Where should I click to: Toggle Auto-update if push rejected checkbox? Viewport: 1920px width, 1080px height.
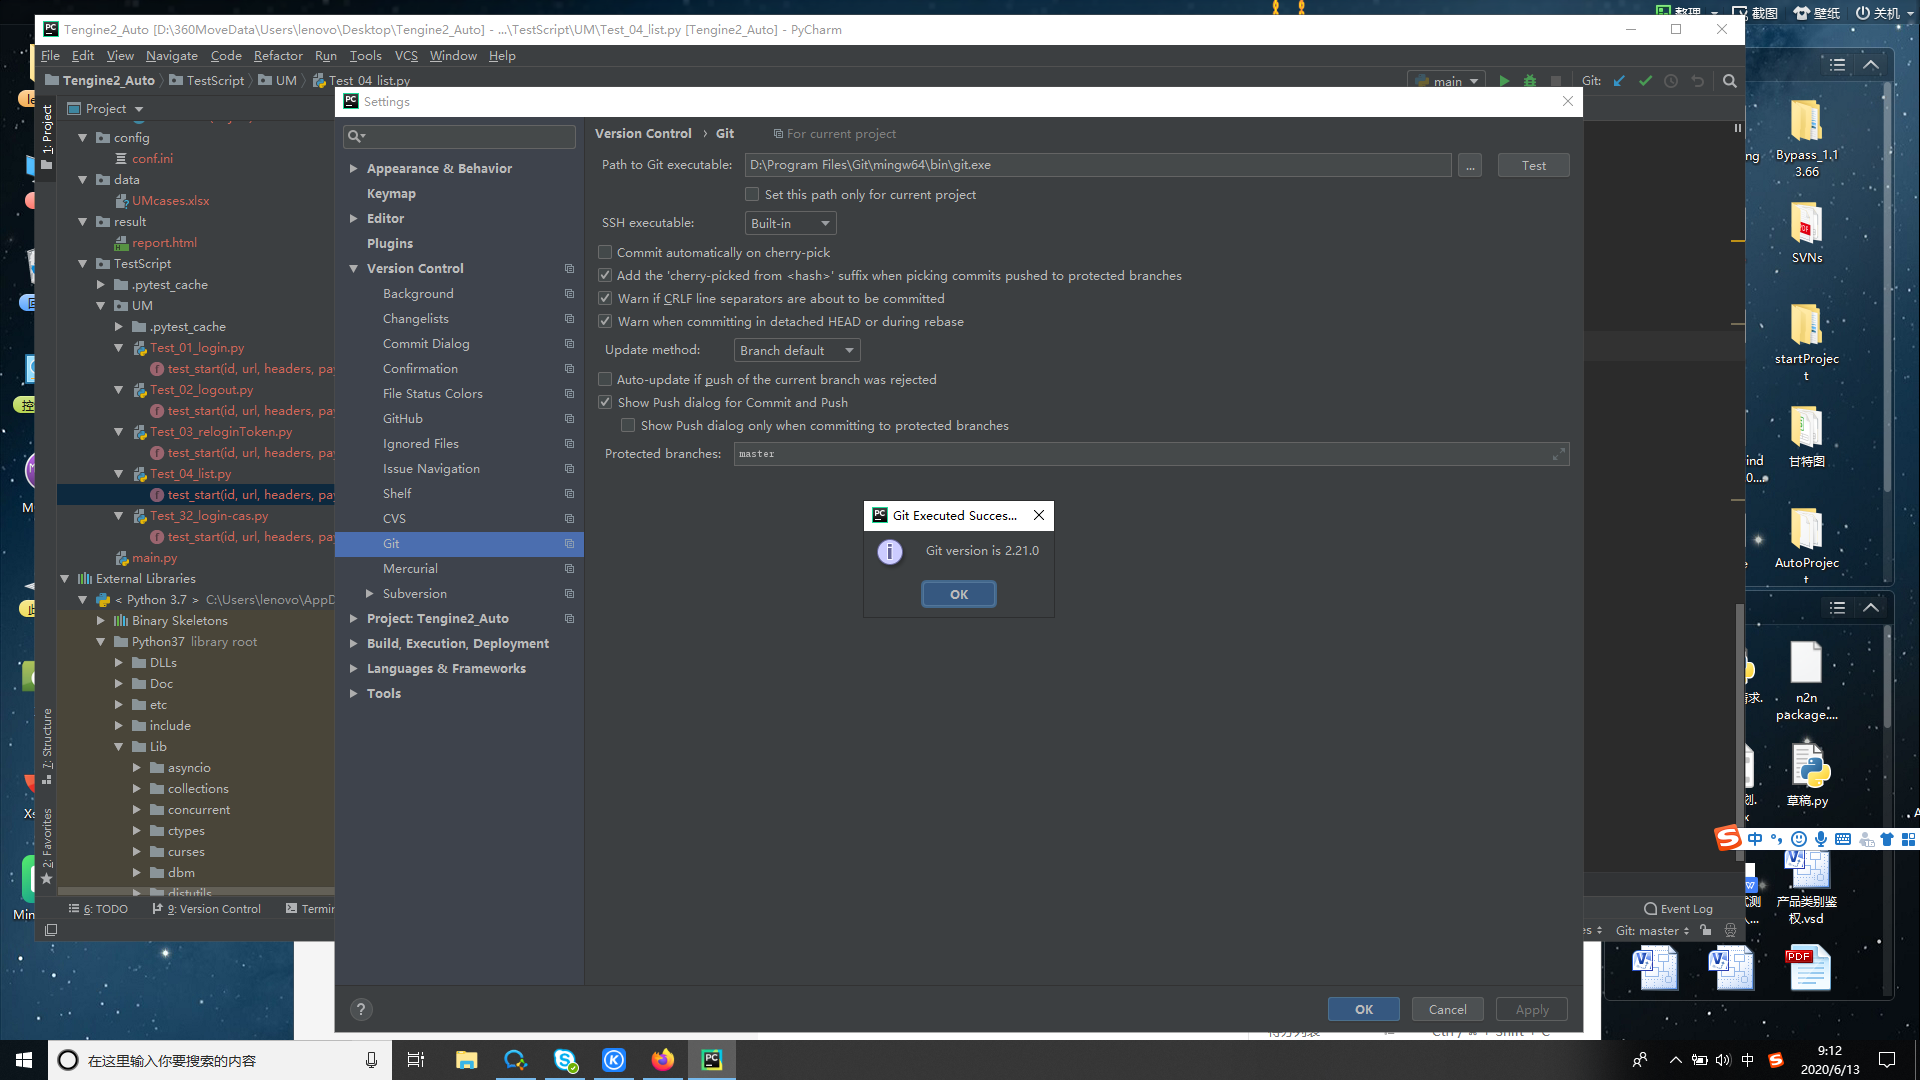(605, 380)
